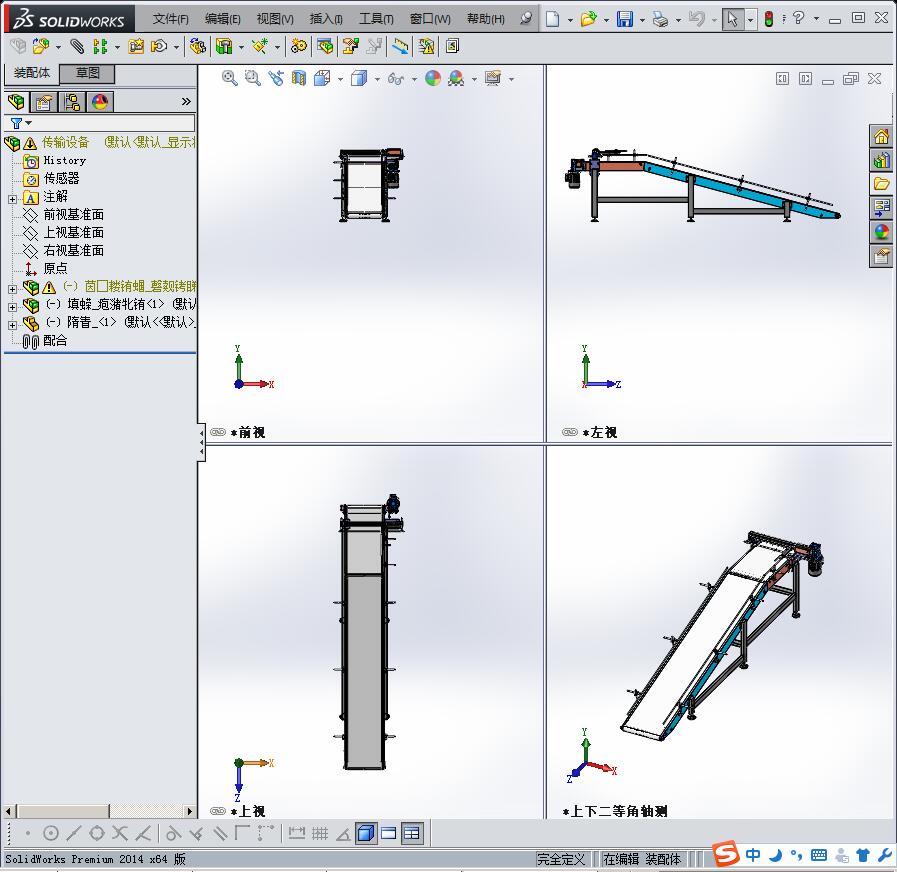Viewport: 897px width, 872px height.
Task: Expand more manager tabs double chevron
Action: tap(186, 101)
